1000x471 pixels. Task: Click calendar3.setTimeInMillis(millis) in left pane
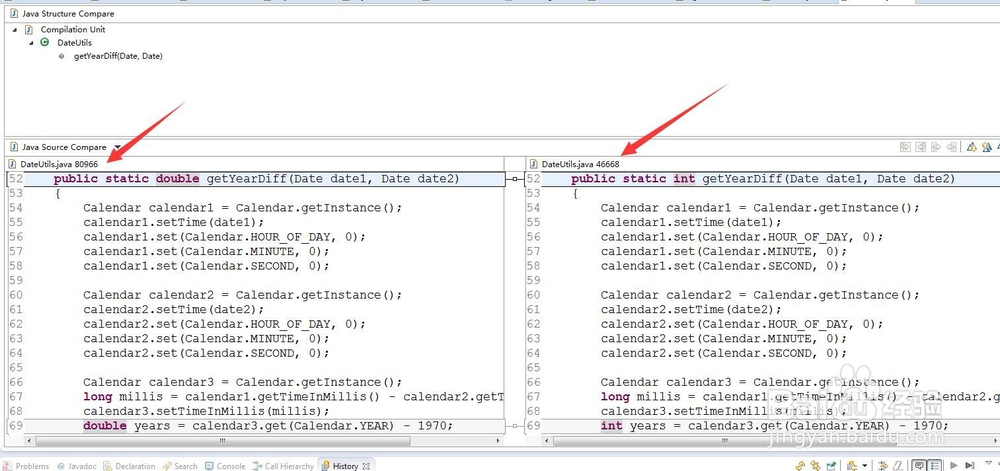(x=207, y=411)
